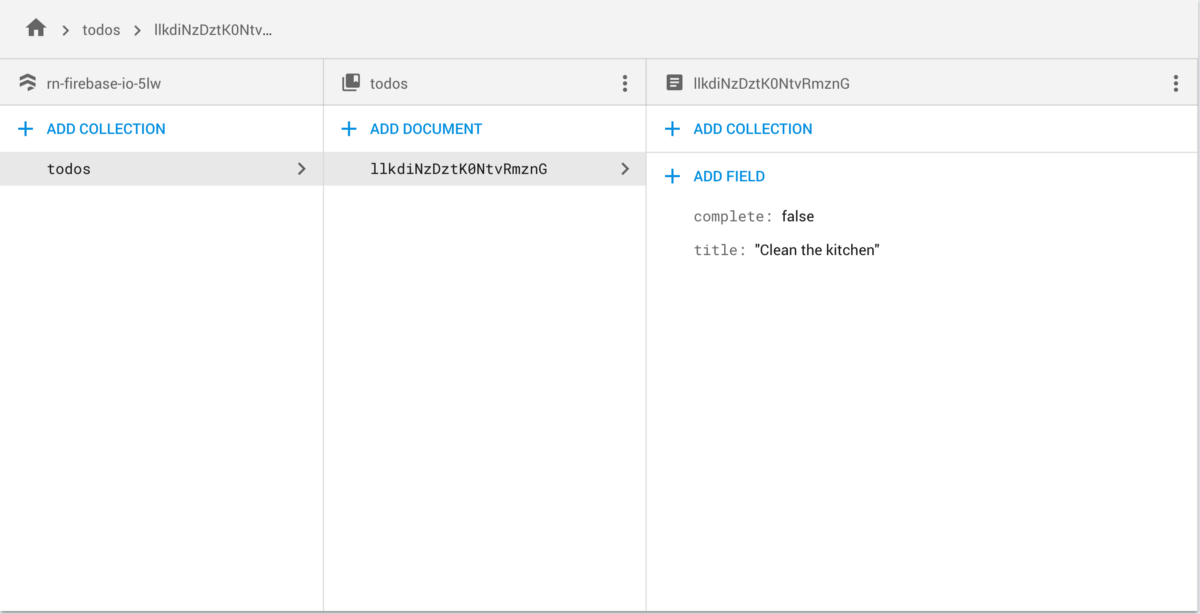Open the todos breadcrumb link

(101, 30)
